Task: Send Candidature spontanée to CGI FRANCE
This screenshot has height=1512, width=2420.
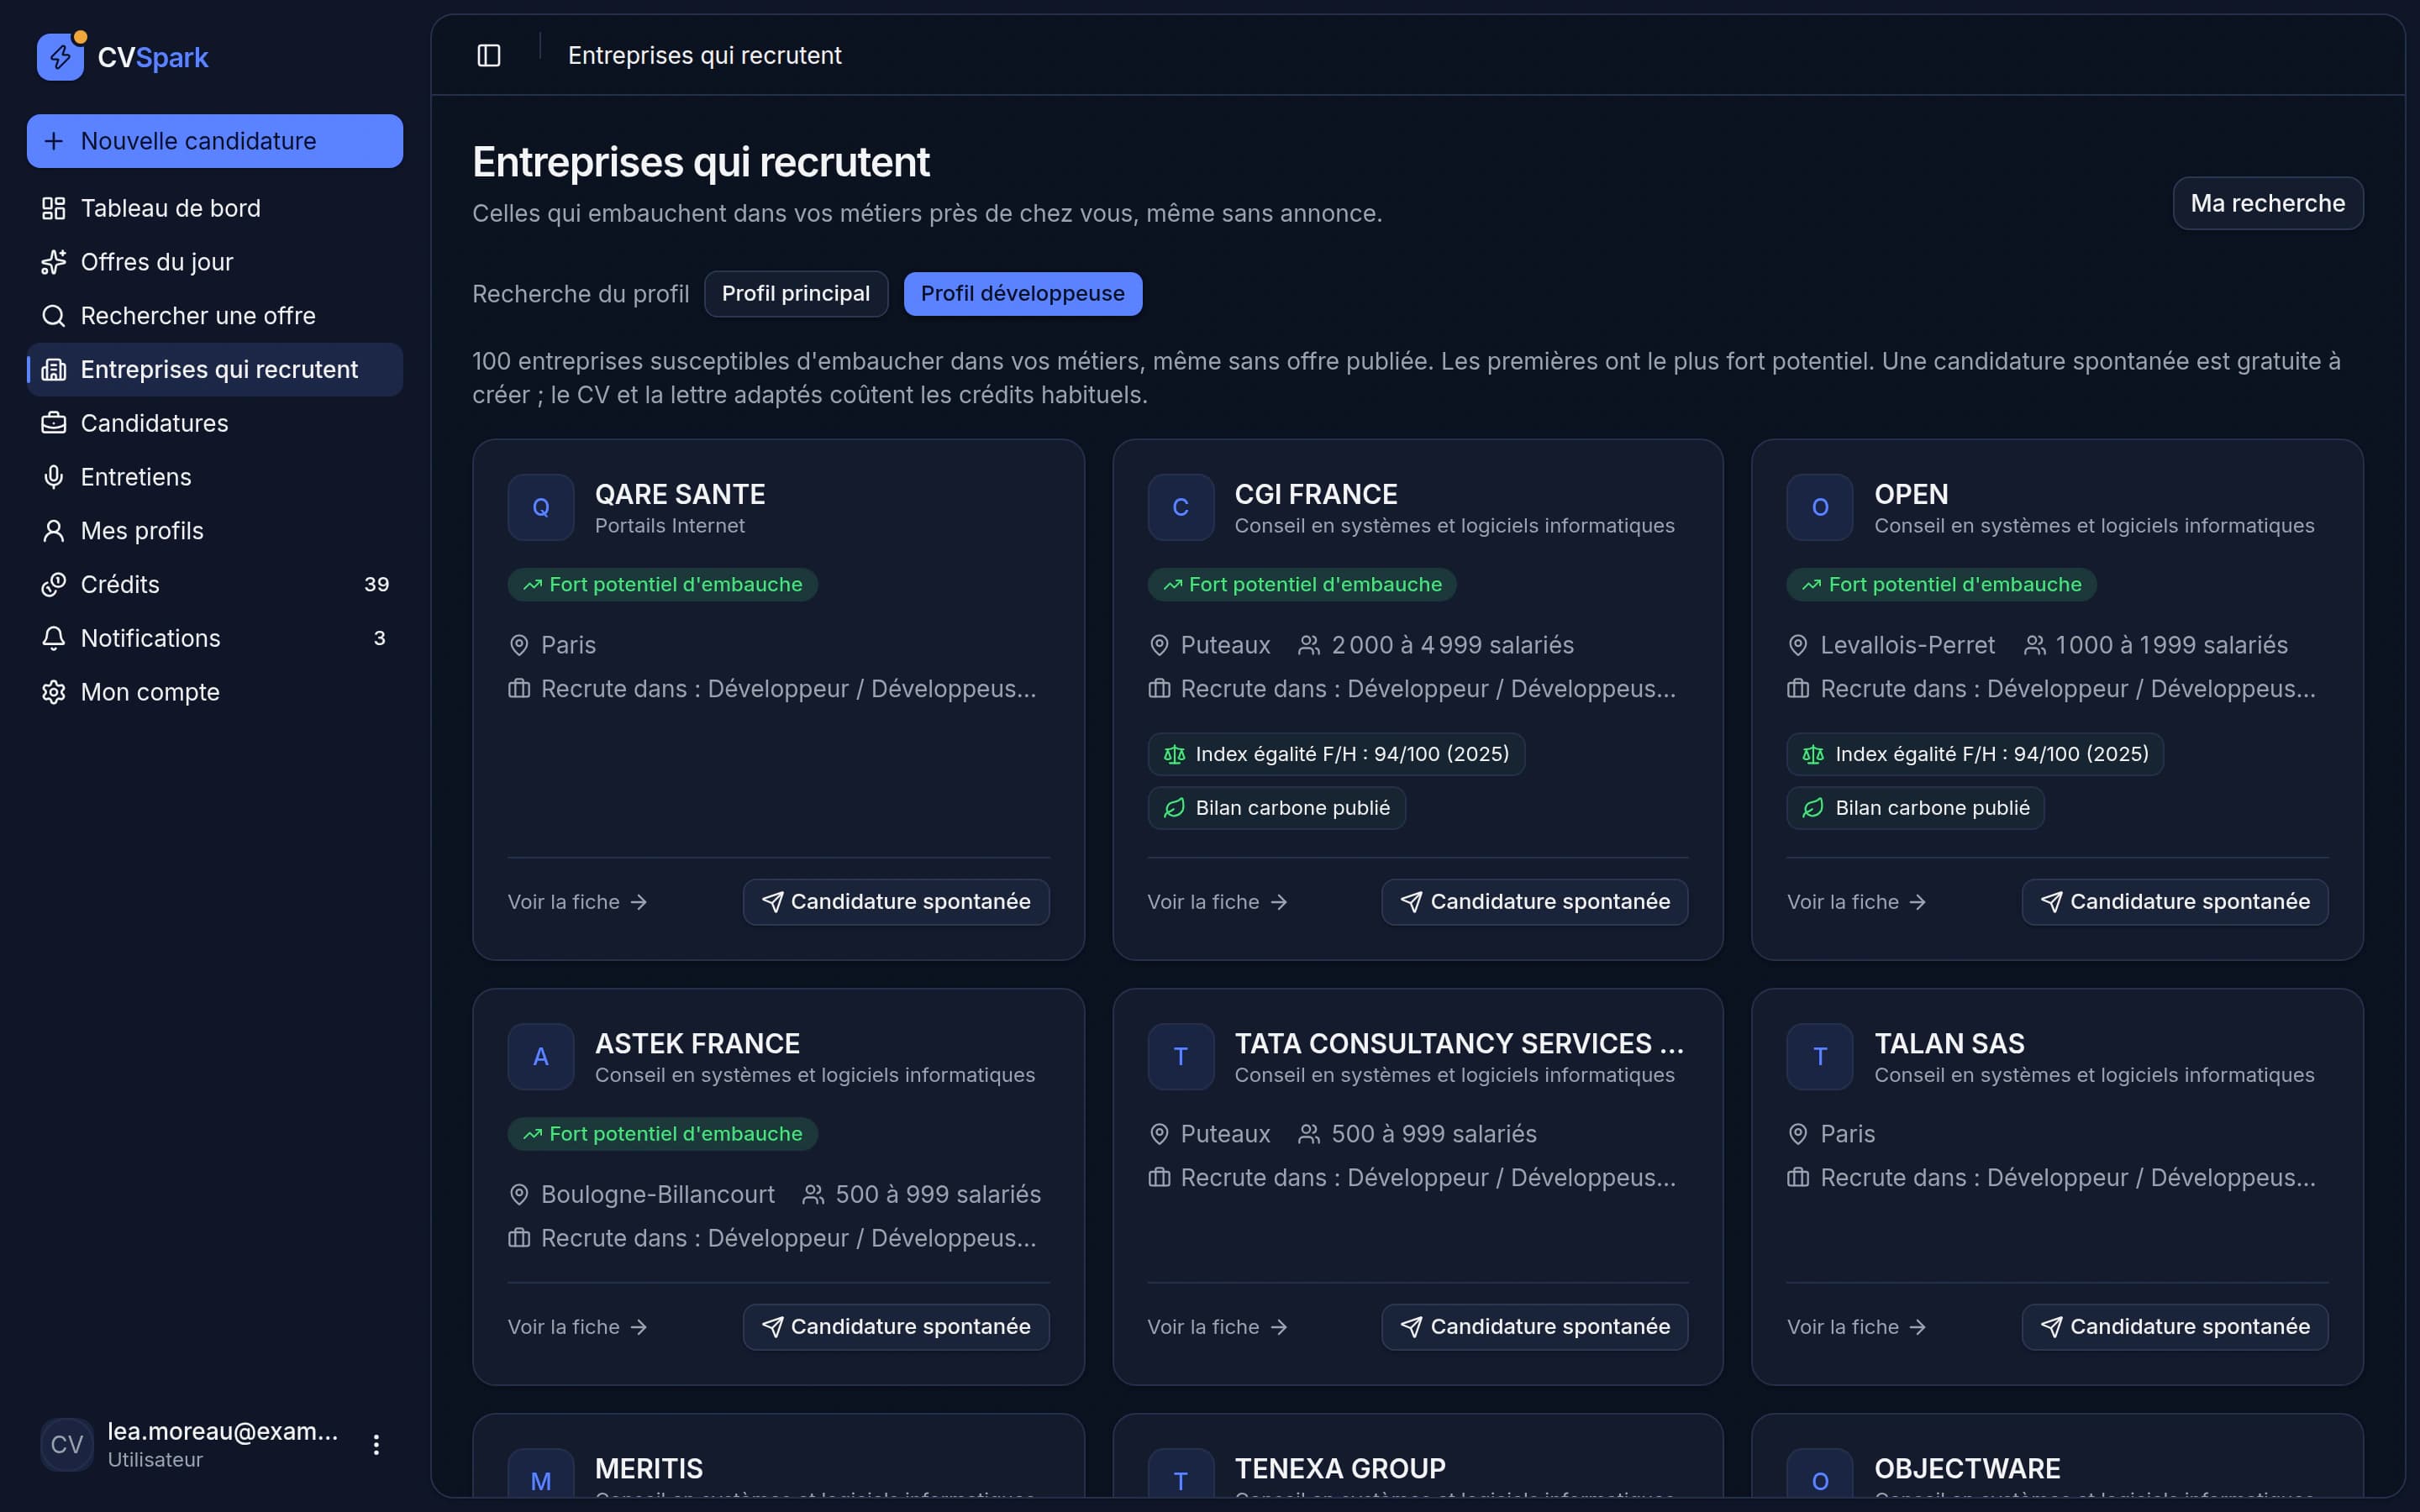Action: coord(1535,902)
